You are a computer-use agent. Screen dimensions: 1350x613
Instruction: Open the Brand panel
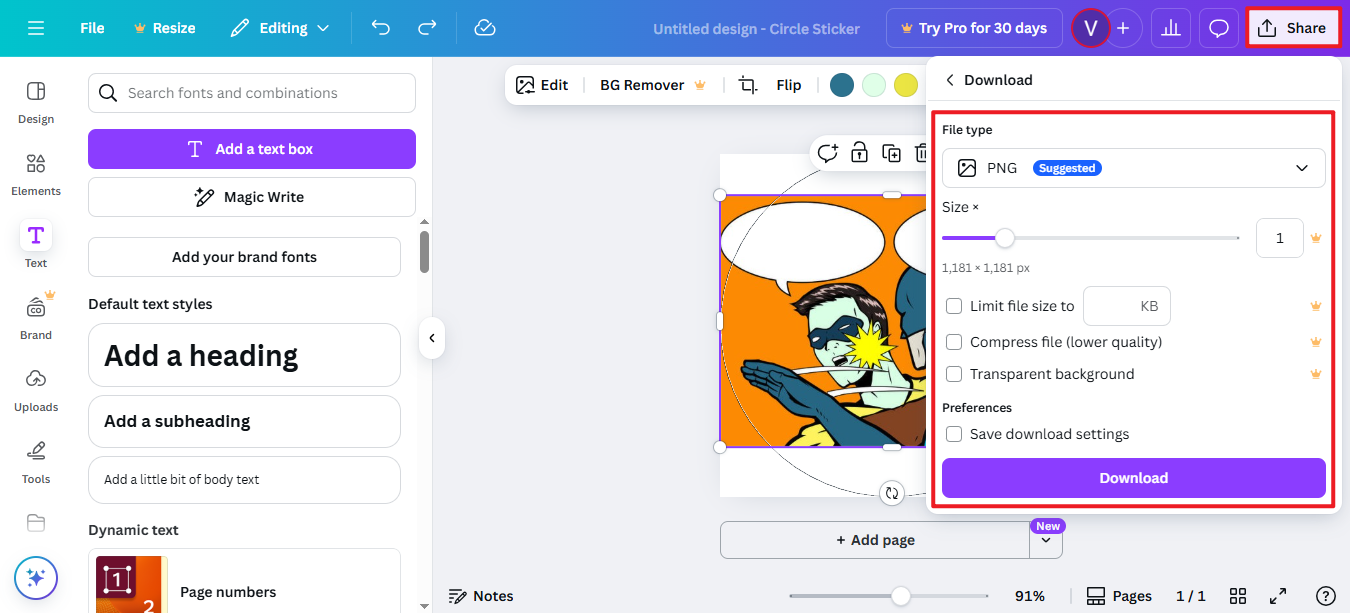click(x=35, y=316)
